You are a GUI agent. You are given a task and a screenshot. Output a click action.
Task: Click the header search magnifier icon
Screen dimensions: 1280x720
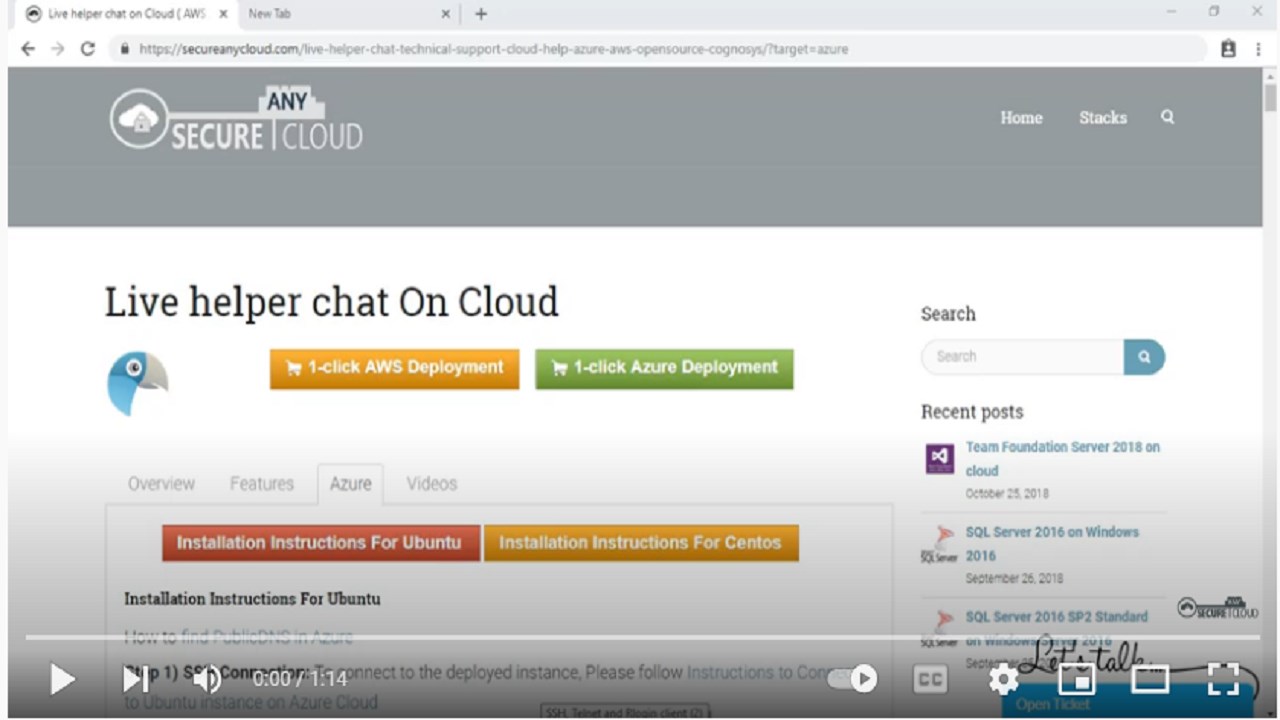(1167, 117)
